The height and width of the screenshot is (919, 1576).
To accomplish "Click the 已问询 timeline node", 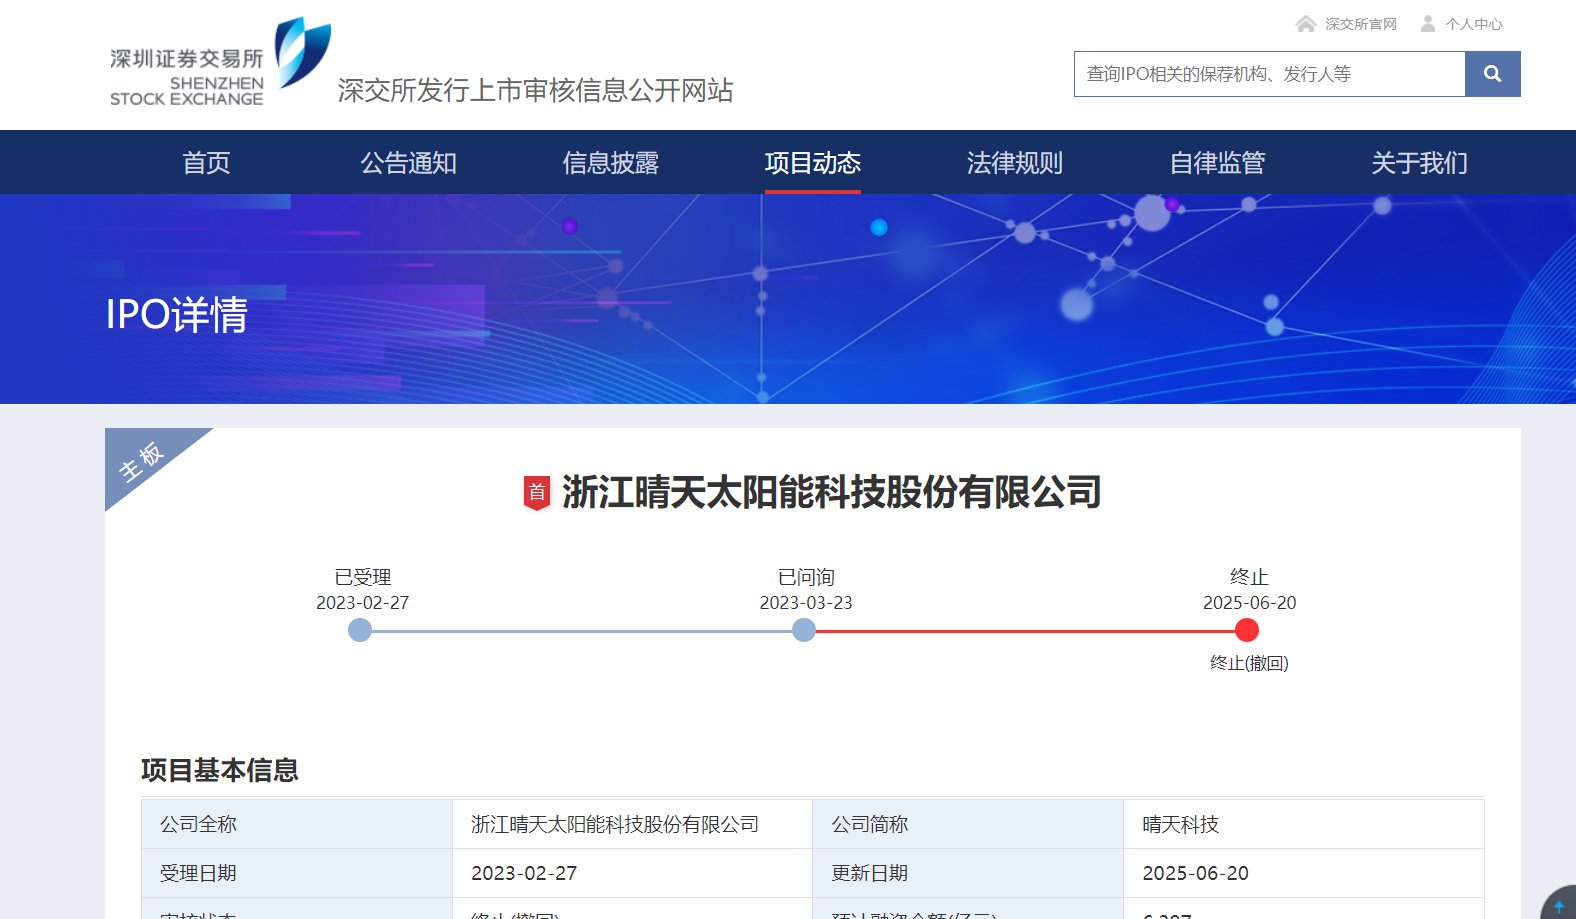I will (804, 630).
